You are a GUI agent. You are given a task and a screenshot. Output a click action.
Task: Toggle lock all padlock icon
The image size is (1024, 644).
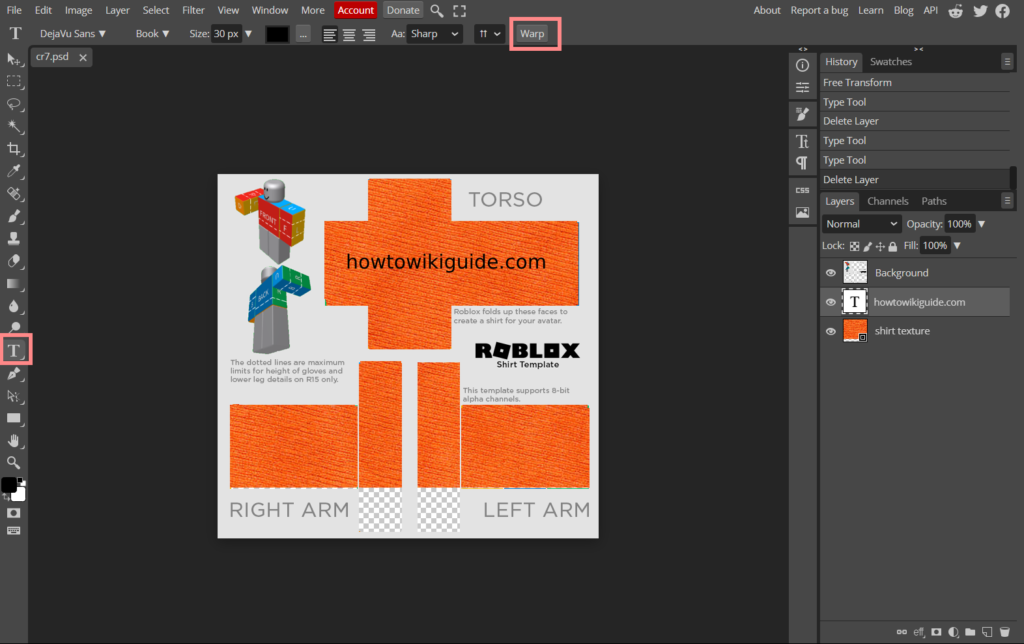click(x=893, y=246)
